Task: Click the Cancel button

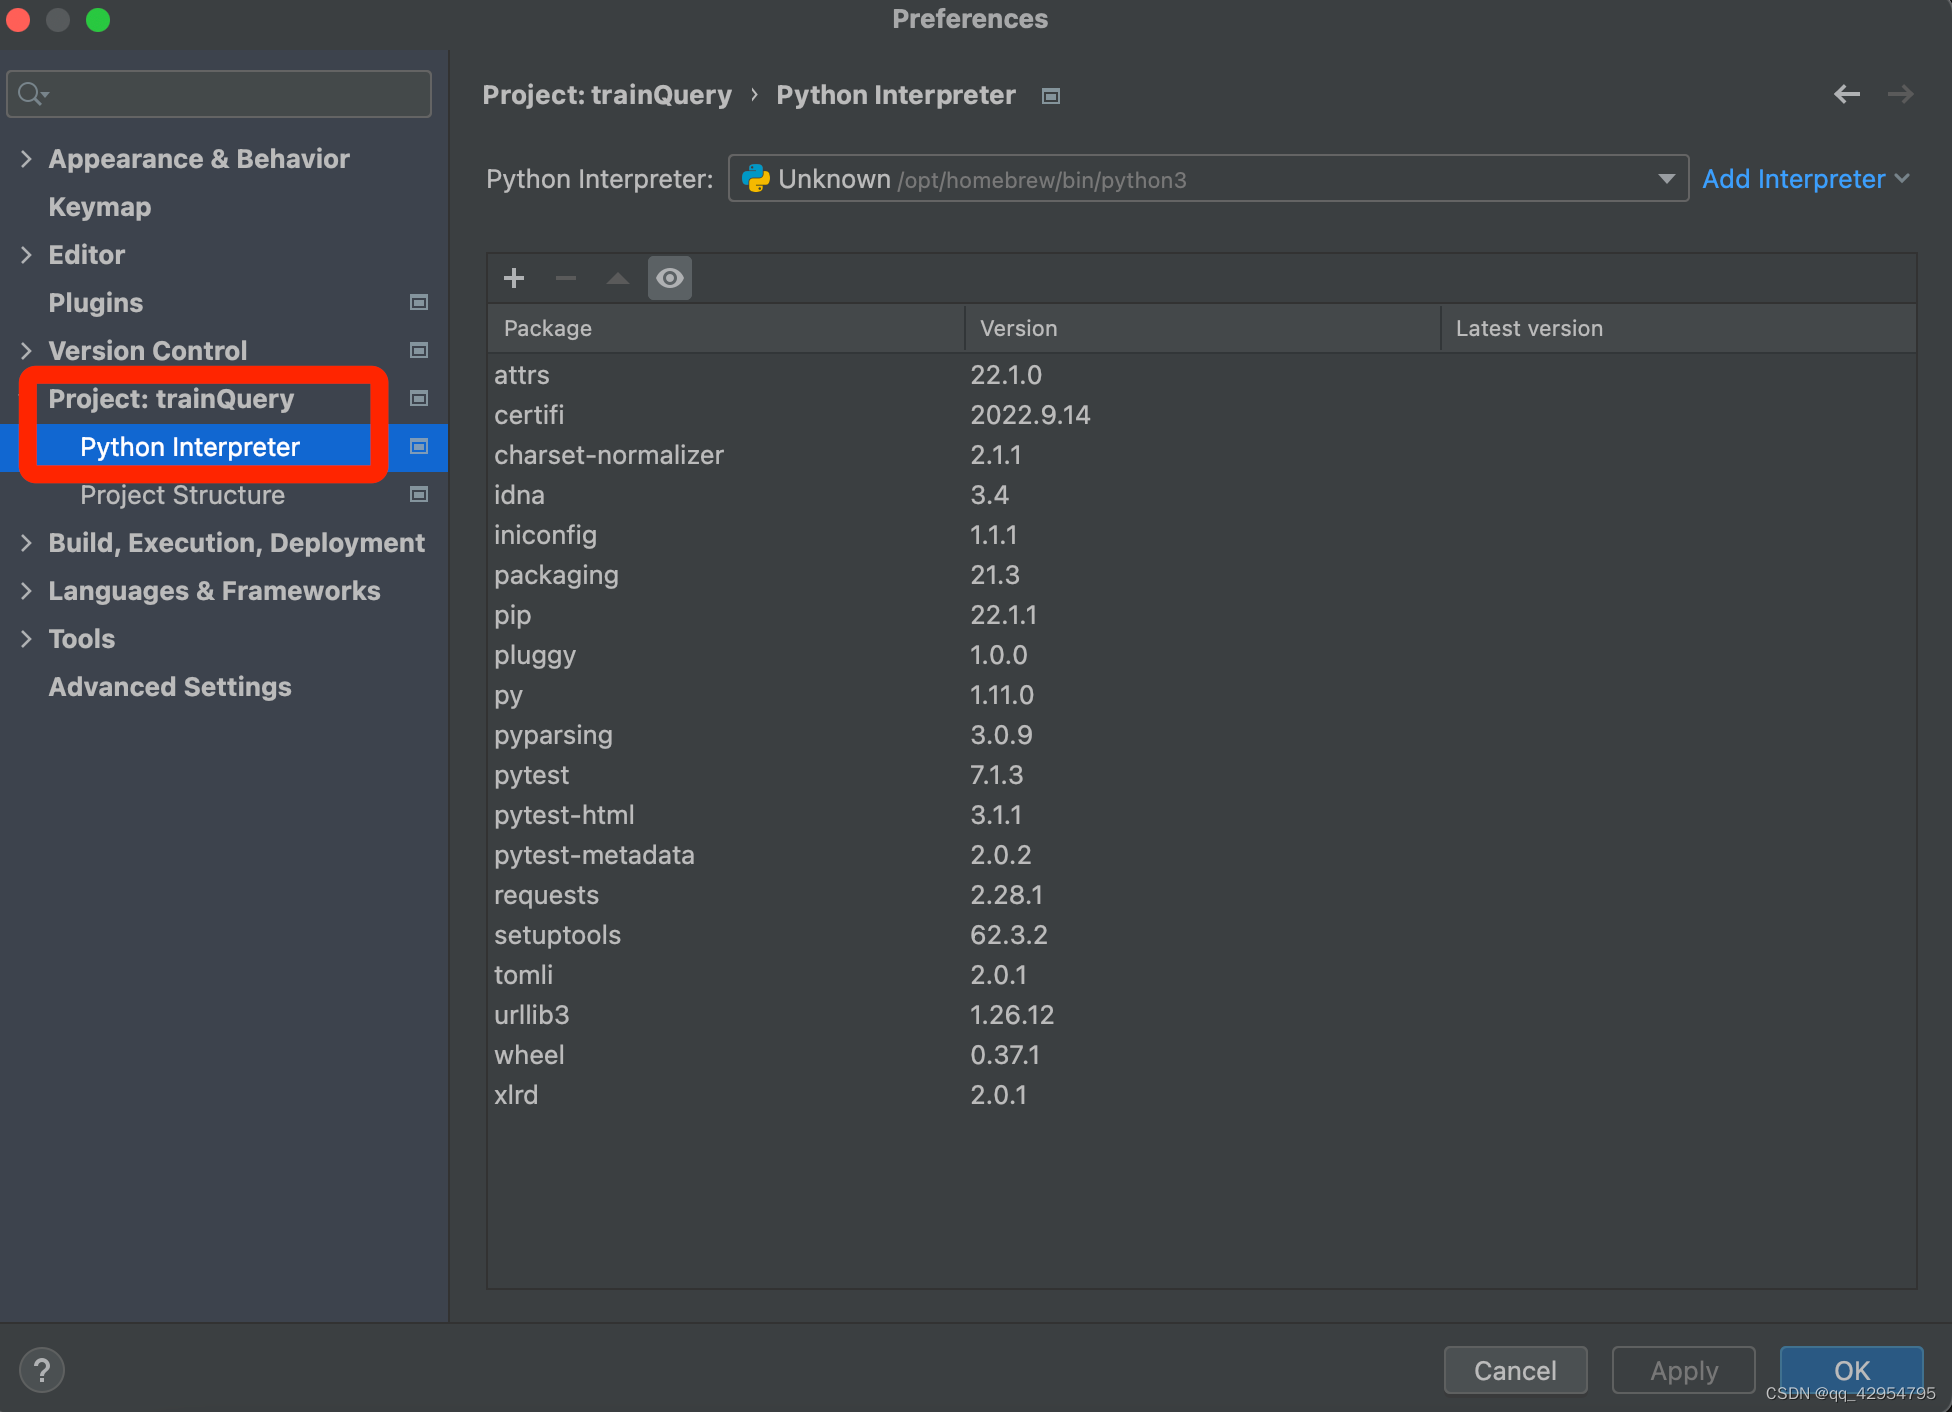Action: point(1514,1370)
